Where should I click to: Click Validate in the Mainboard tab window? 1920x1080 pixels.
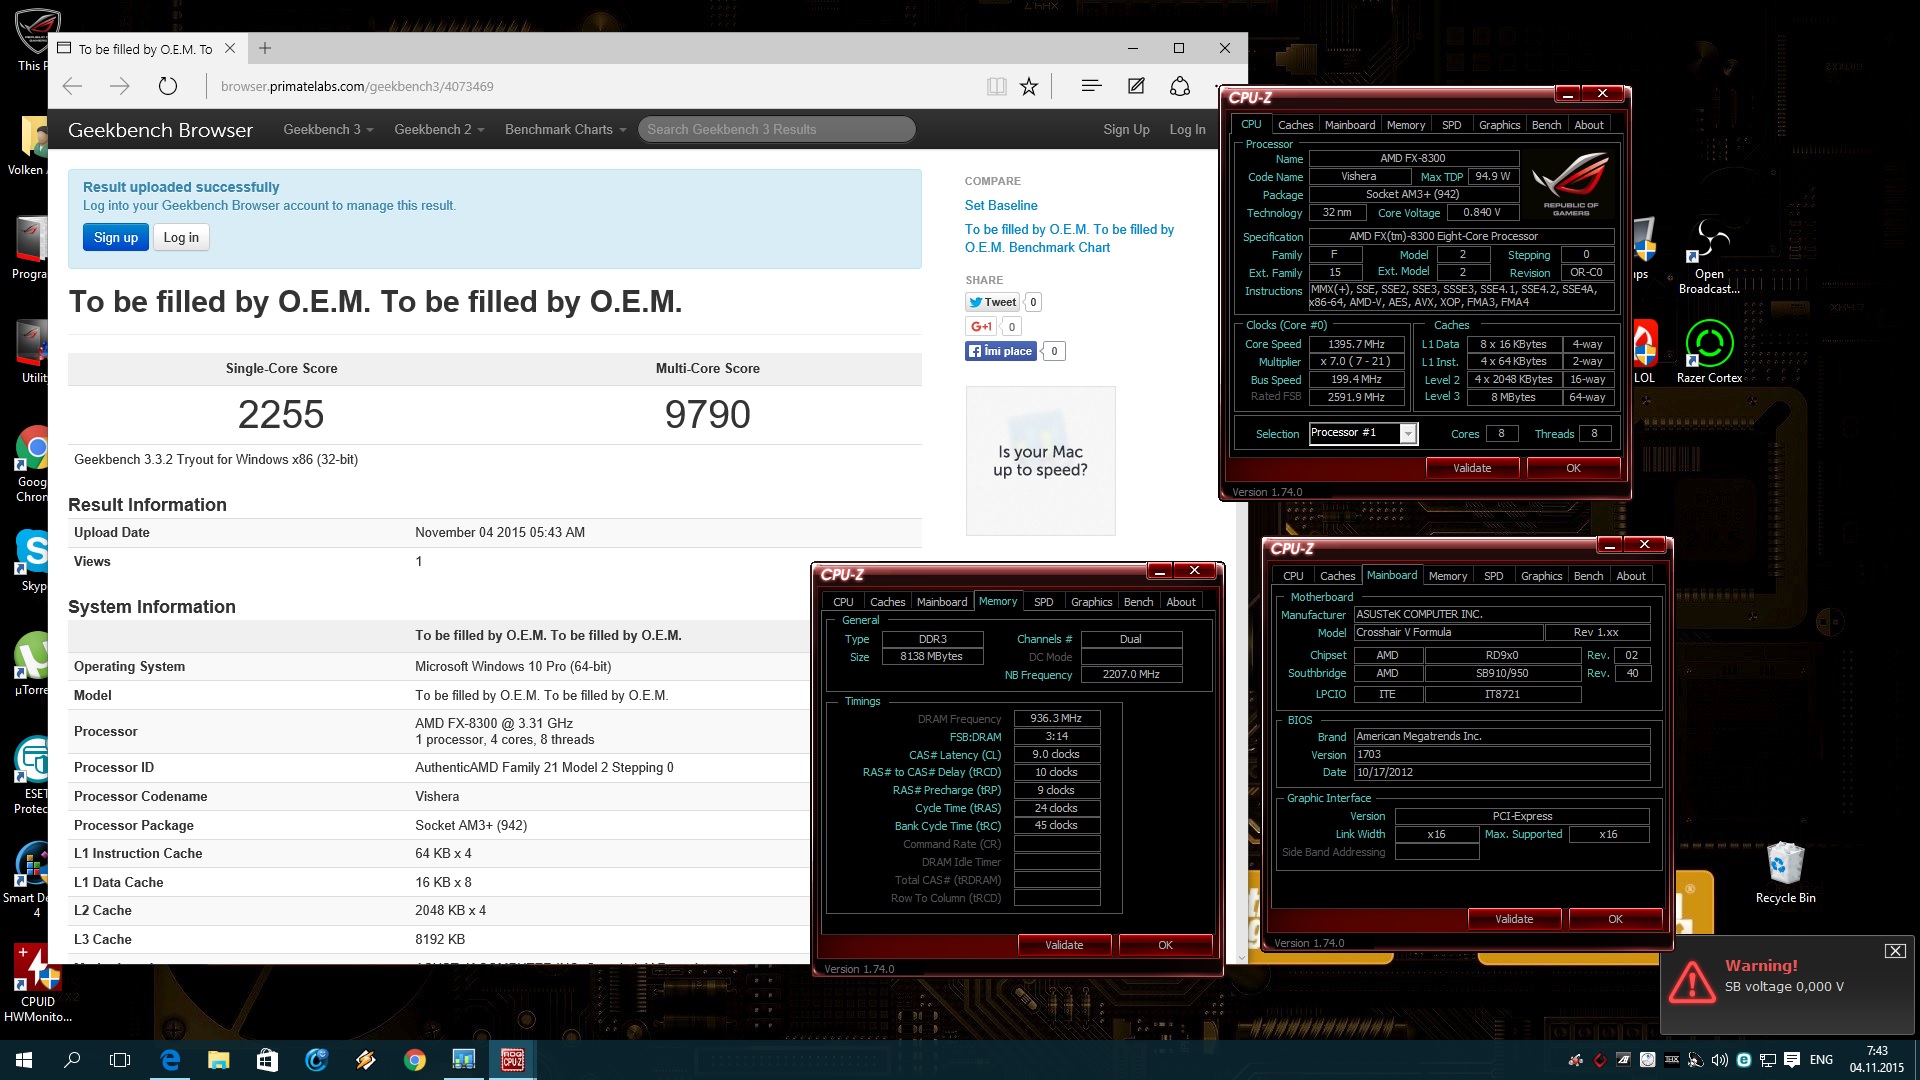[x=1513, y=919]
